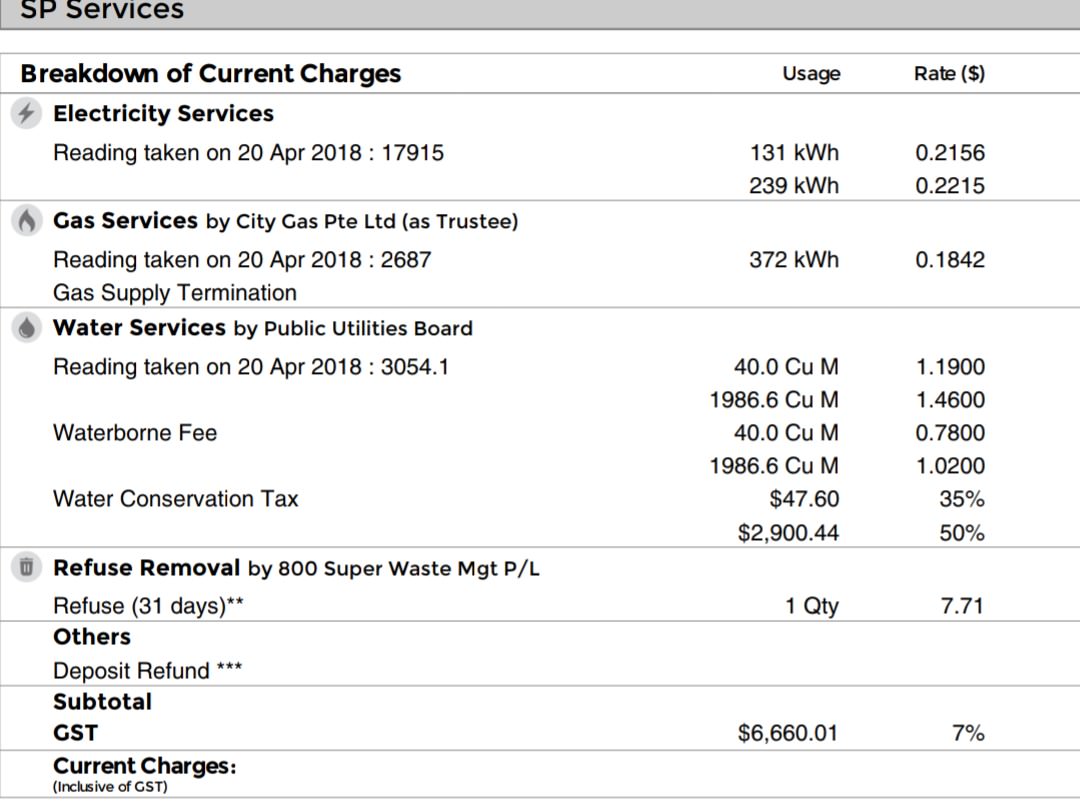This screenshot has height=805, width=1080.
Task: Click the Breakdown of Current Charges title
Action: tap(210, 74)
